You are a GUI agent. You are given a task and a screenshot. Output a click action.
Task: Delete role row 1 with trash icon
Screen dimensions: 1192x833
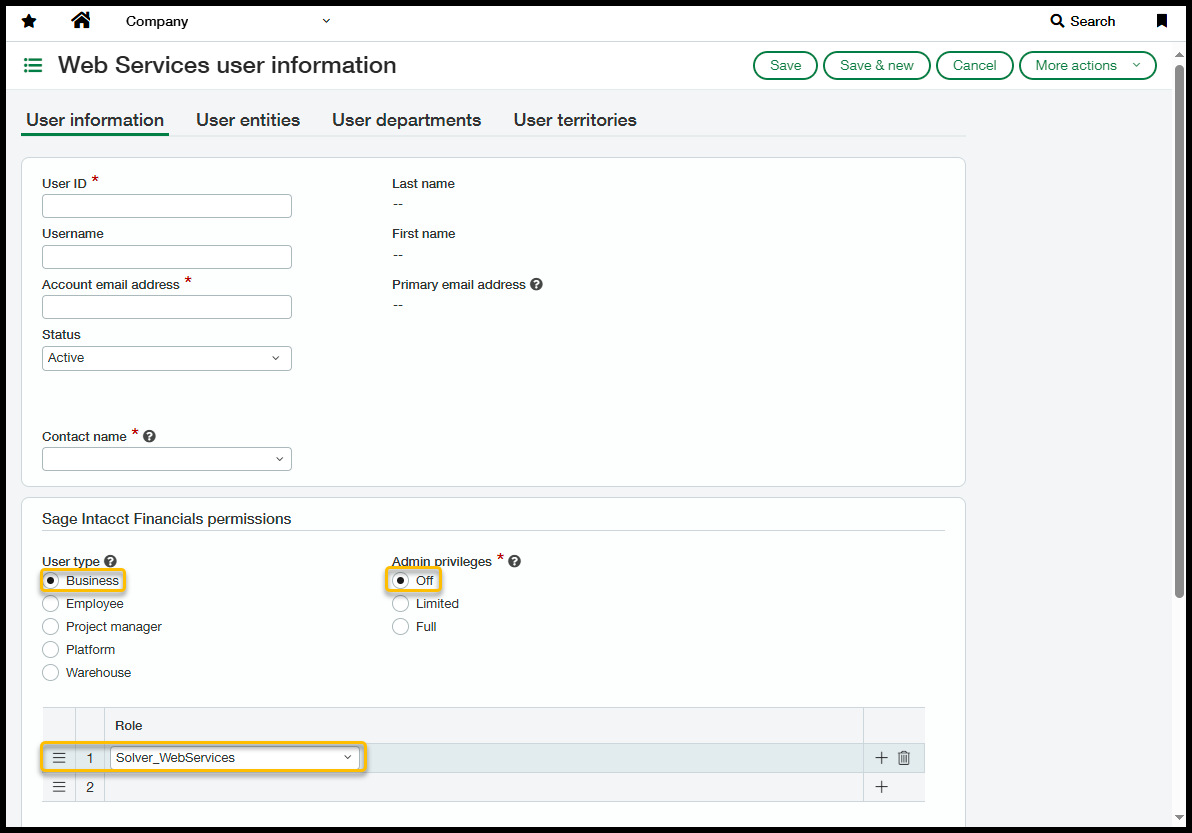tap(904, 758)
